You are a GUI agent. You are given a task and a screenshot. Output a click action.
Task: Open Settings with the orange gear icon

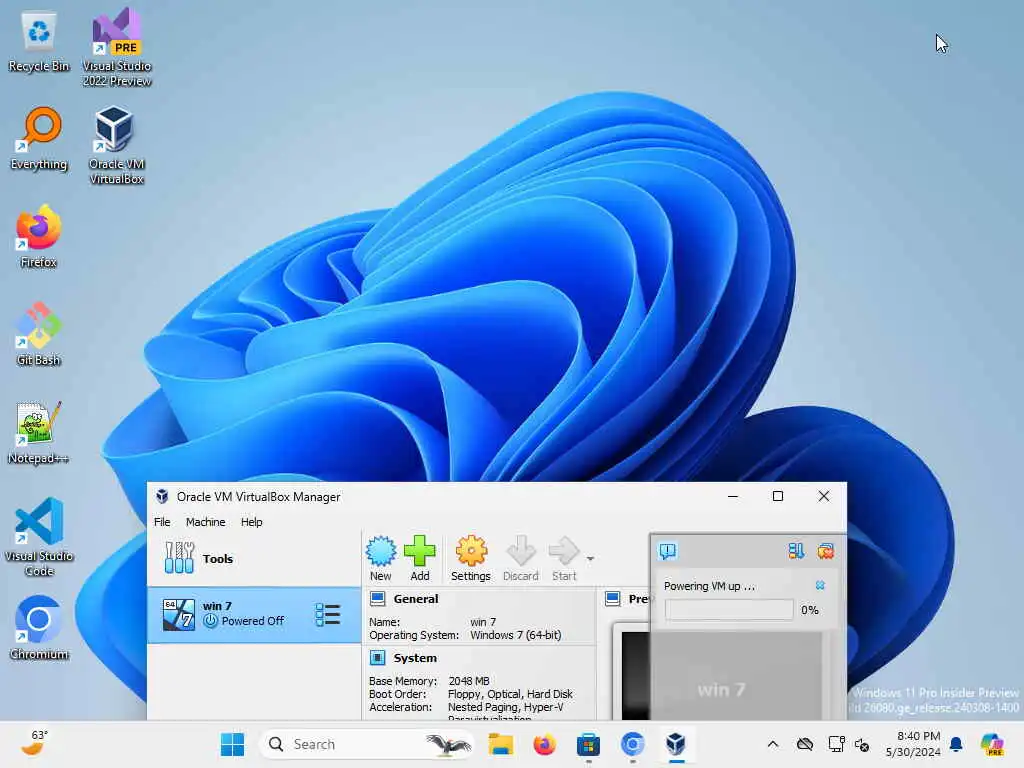pos(470,558)
